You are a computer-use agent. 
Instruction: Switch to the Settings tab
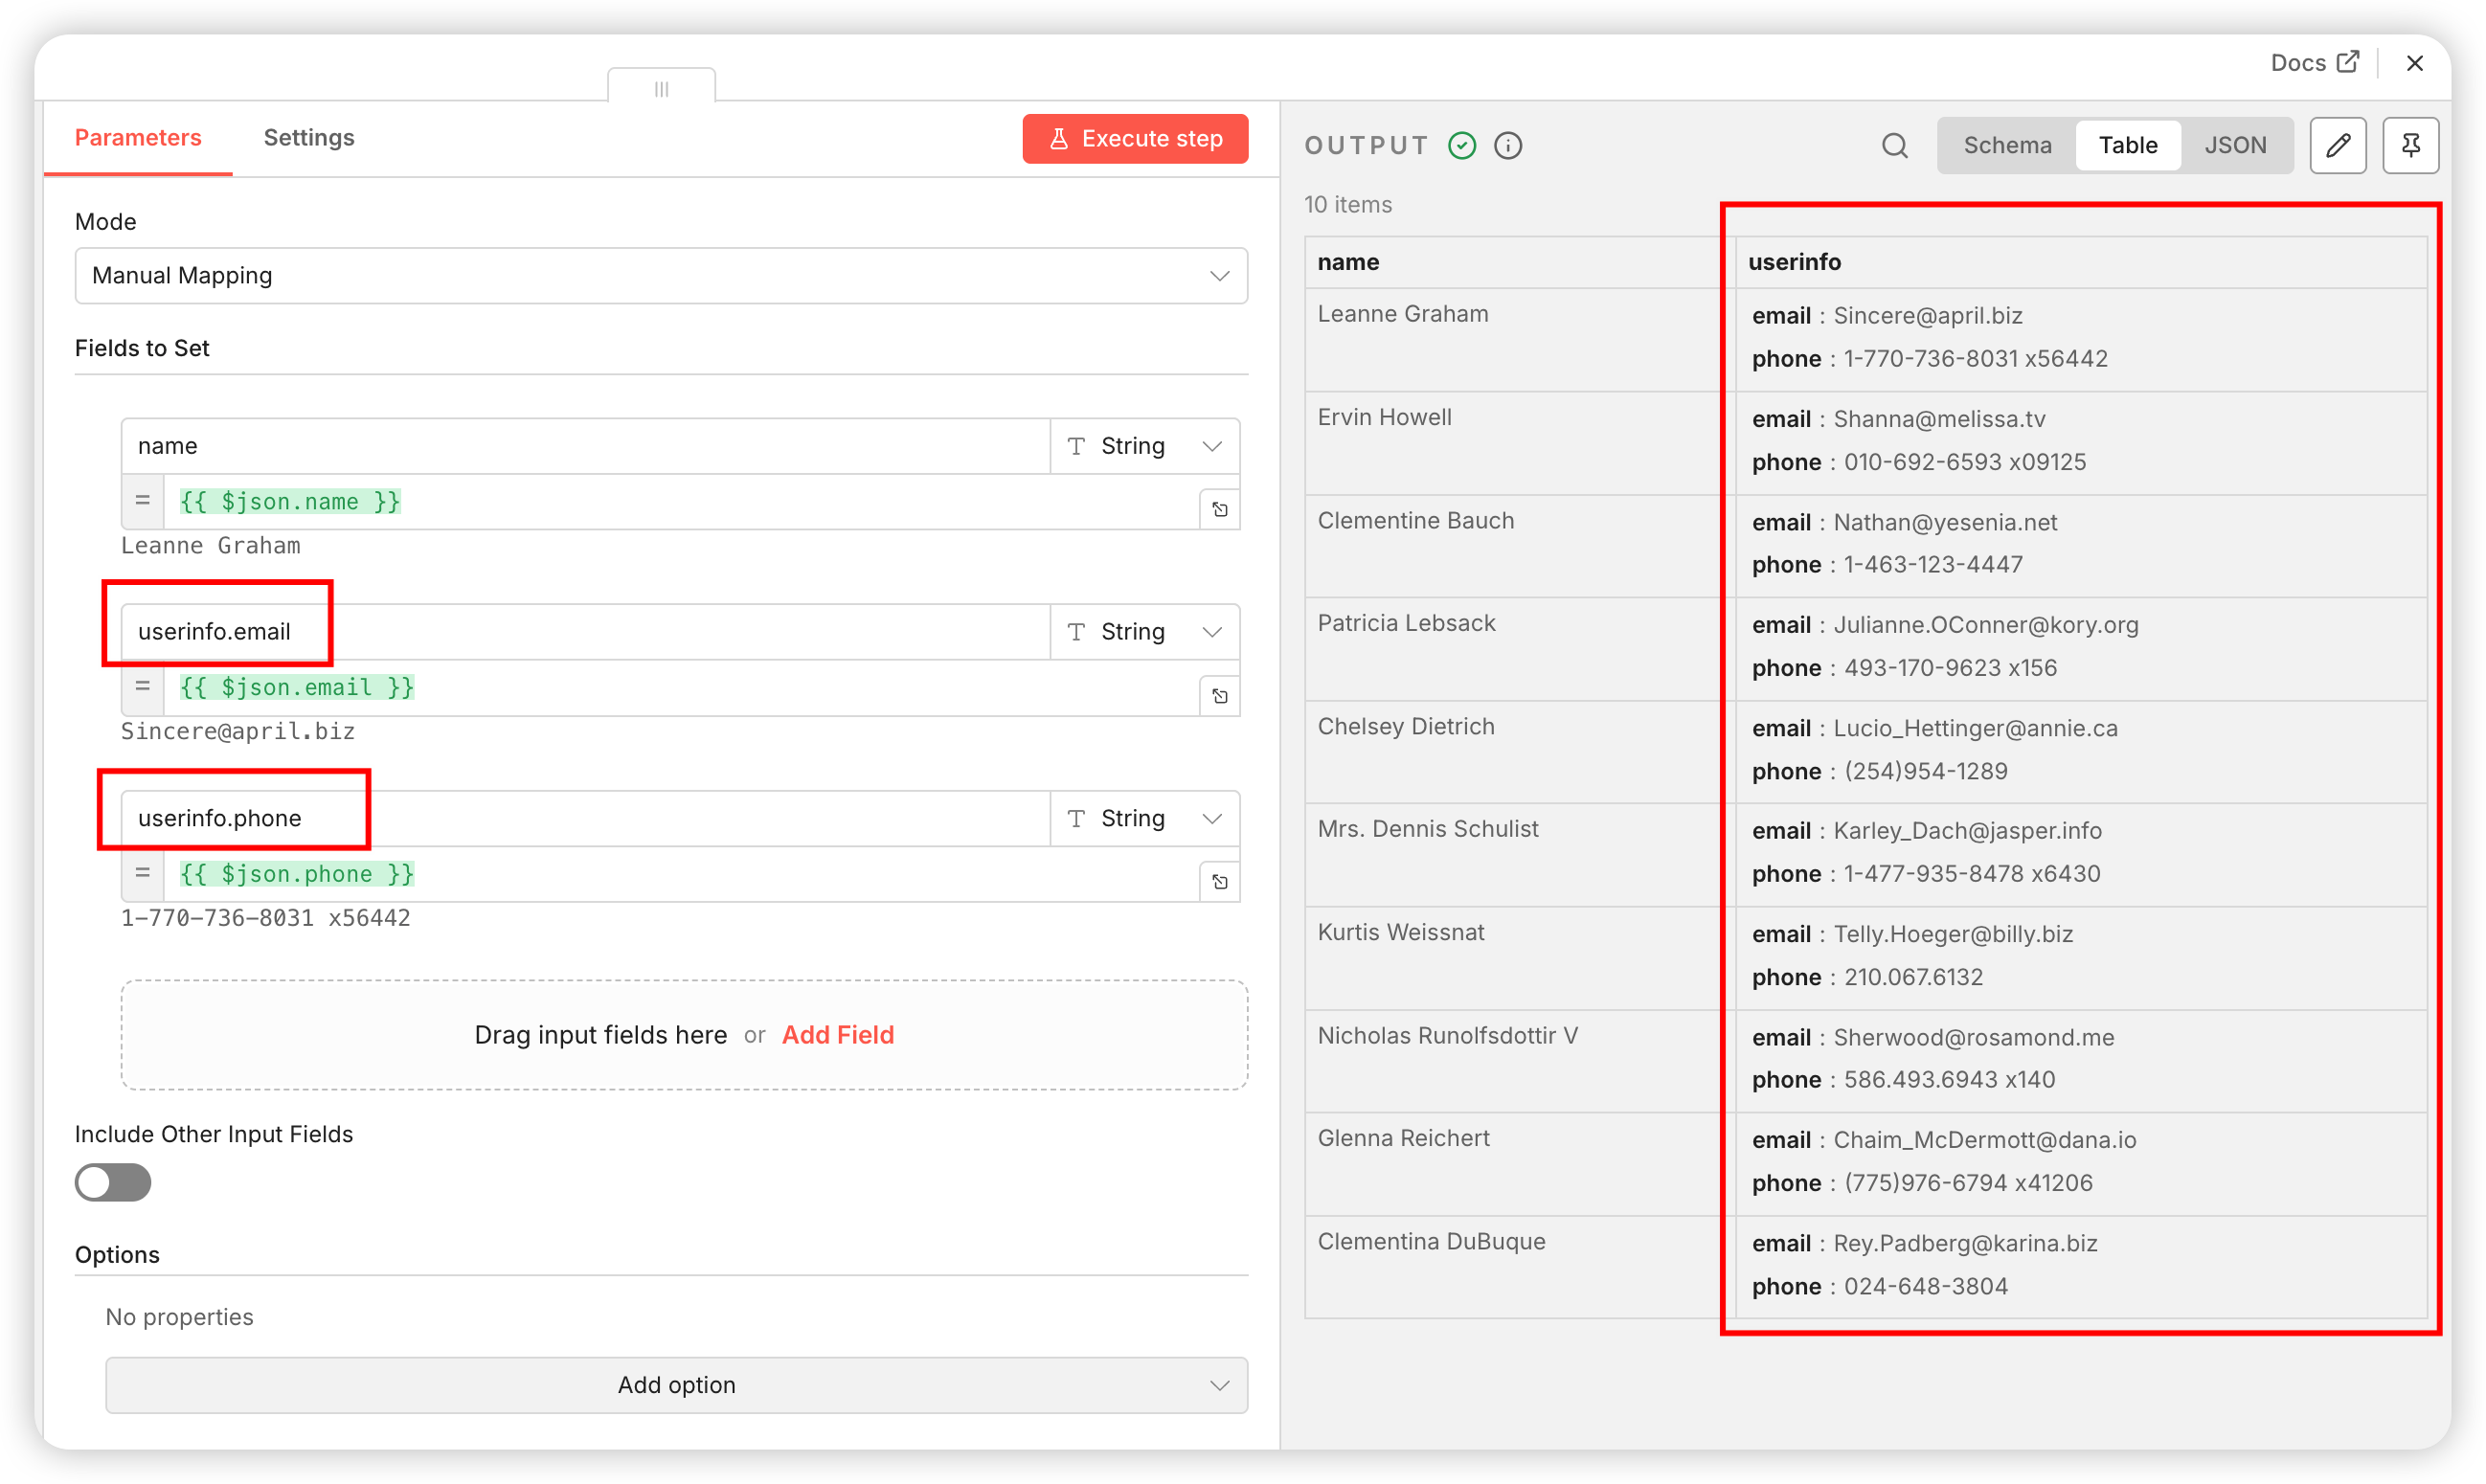pos(308,138)
